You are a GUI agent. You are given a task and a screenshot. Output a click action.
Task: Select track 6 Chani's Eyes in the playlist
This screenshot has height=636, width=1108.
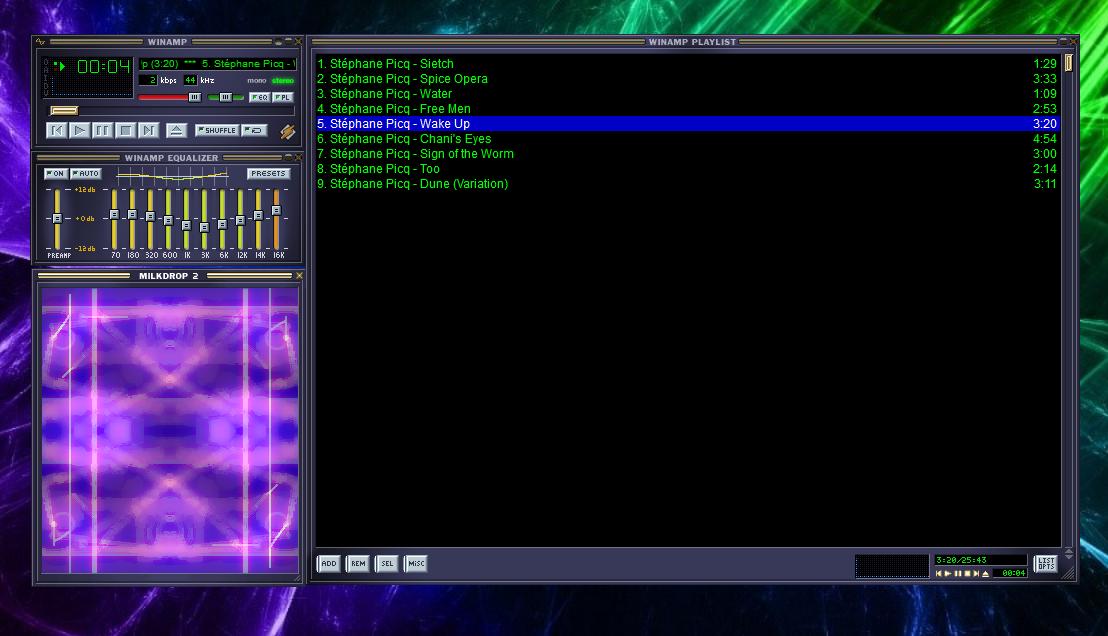click(x=687, y=139)
